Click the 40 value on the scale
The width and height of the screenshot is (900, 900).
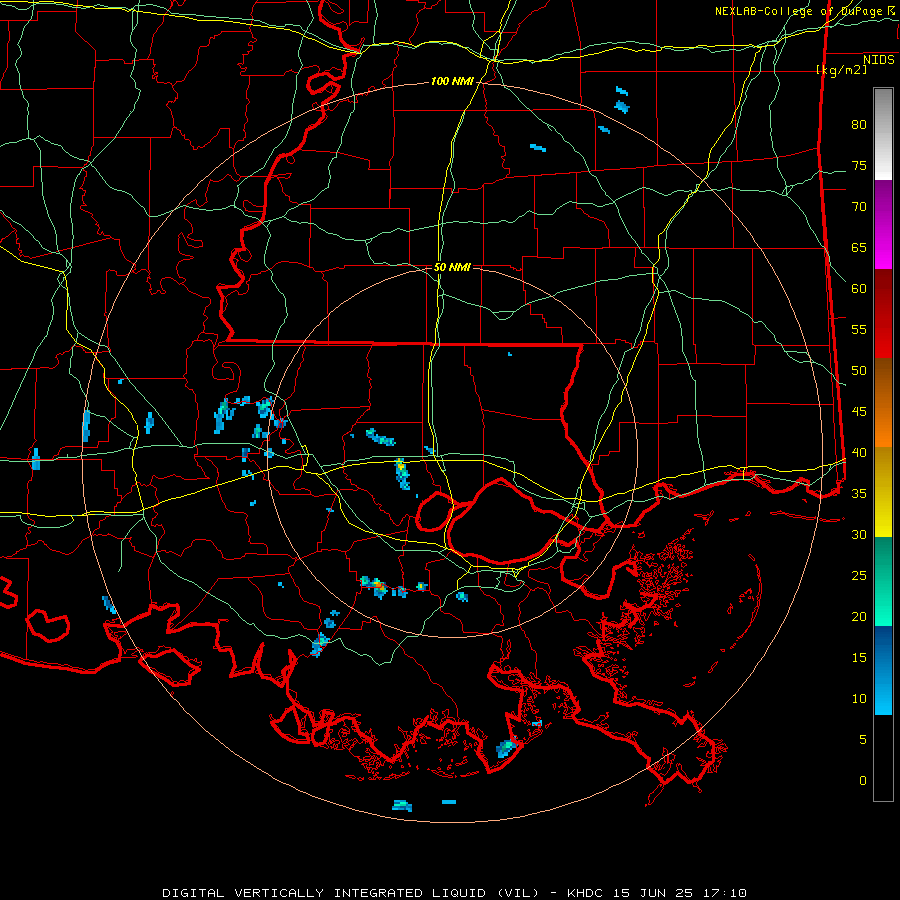click(x=859, y=453)
